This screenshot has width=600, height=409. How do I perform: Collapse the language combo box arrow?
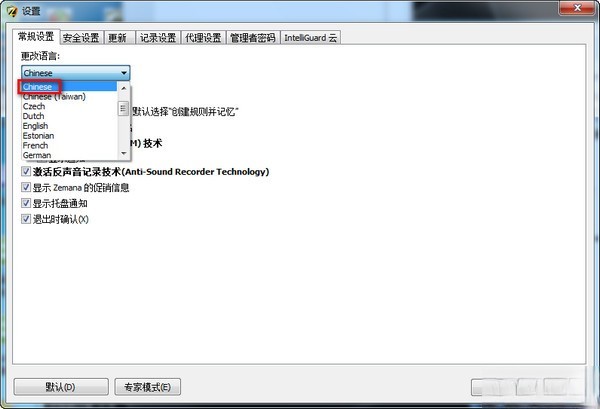pos(124,73)
